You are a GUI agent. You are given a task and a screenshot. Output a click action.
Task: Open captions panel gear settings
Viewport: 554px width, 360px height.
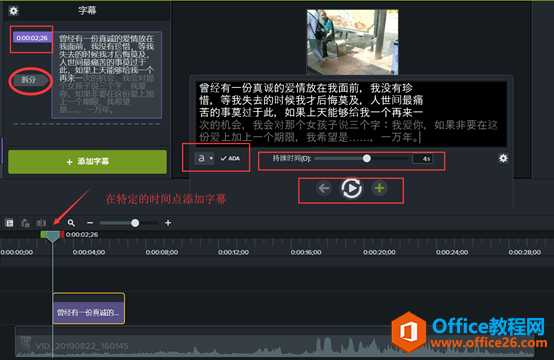[x=13, y=11]
